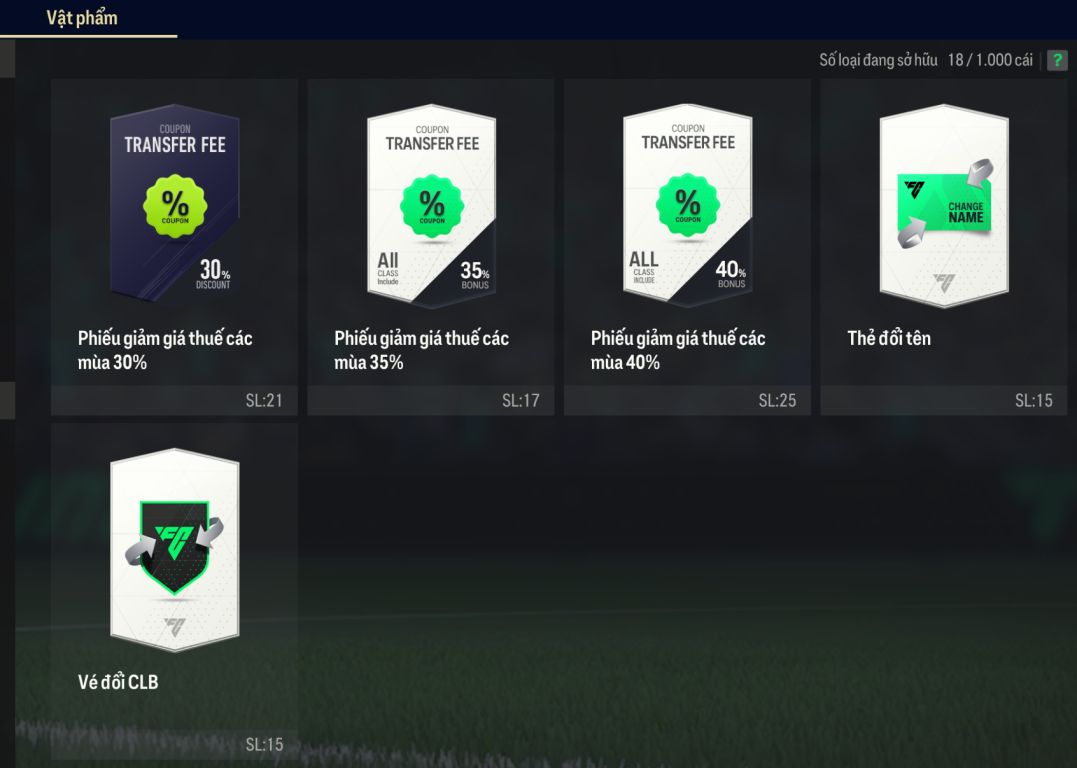1077x768 pixels.
Task: Click the SL:17 quantity bar
Action: click(x=431, y=400)
